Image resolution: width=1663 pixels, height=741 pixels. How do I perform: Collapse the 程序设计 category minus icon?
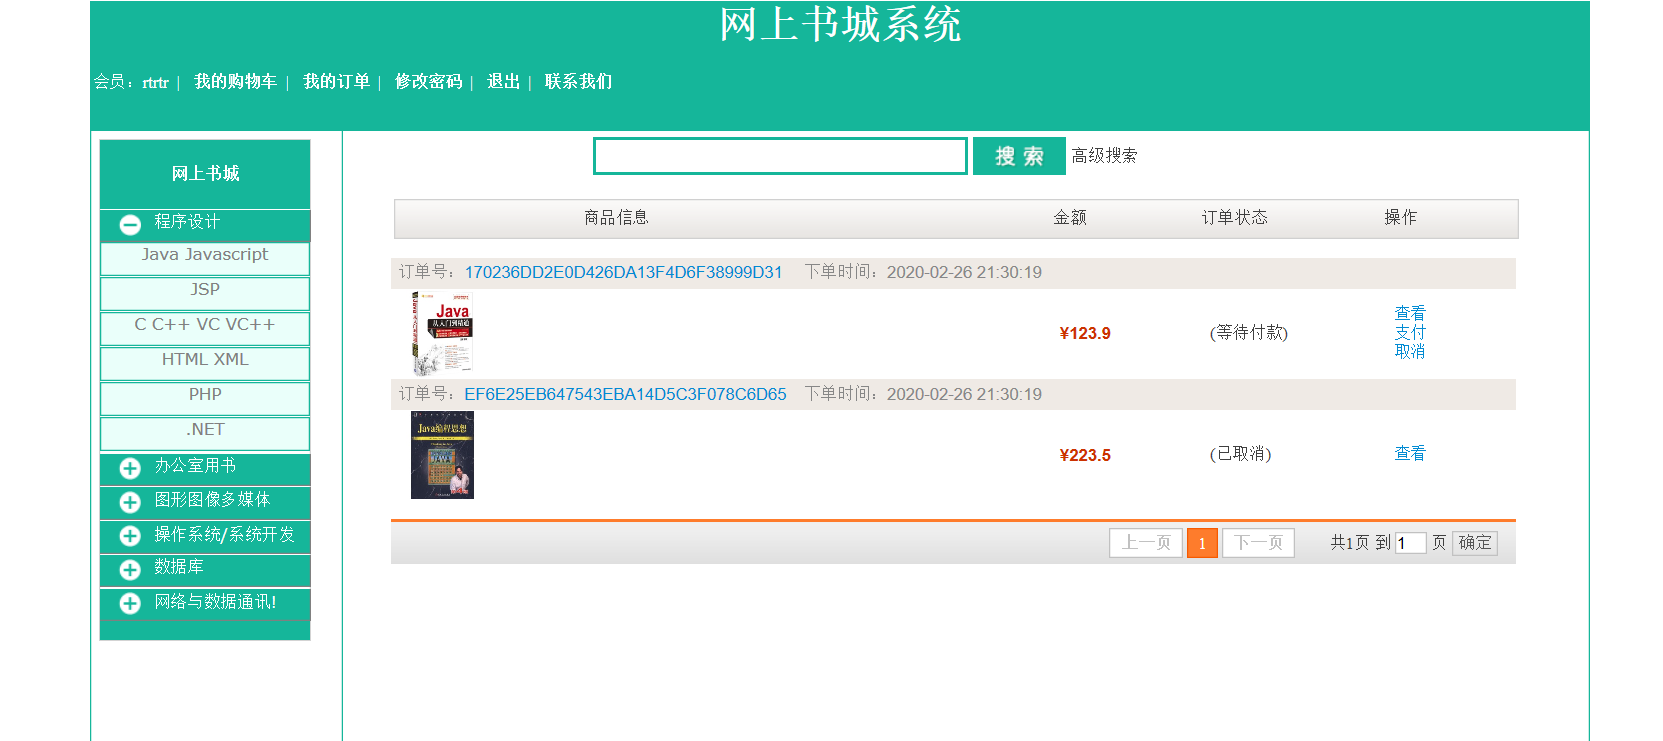click(x=130, y=225)
